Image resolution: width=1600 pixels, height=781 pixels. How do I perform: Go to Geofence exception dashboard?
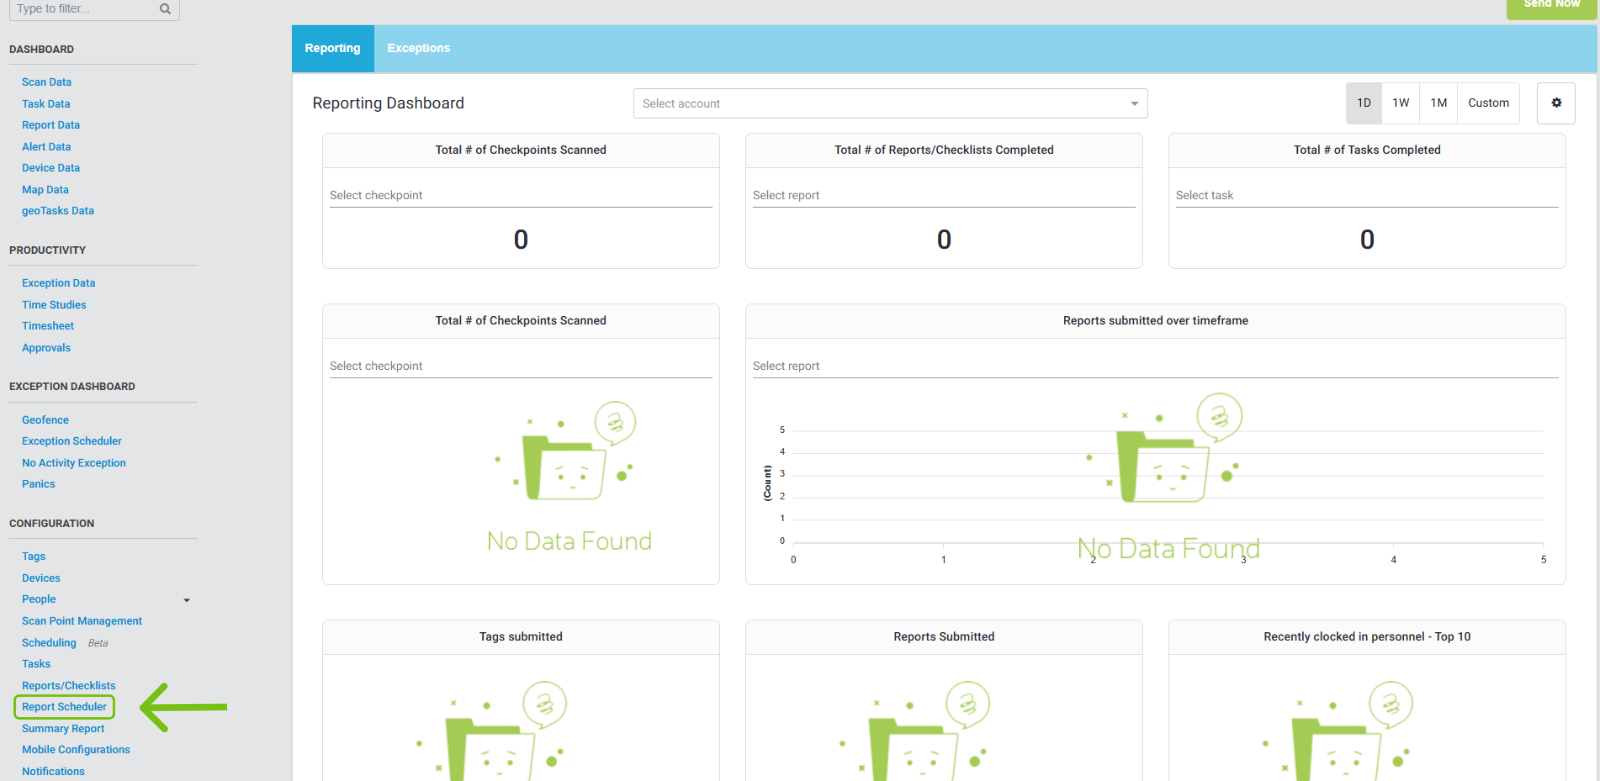(45, 420)
